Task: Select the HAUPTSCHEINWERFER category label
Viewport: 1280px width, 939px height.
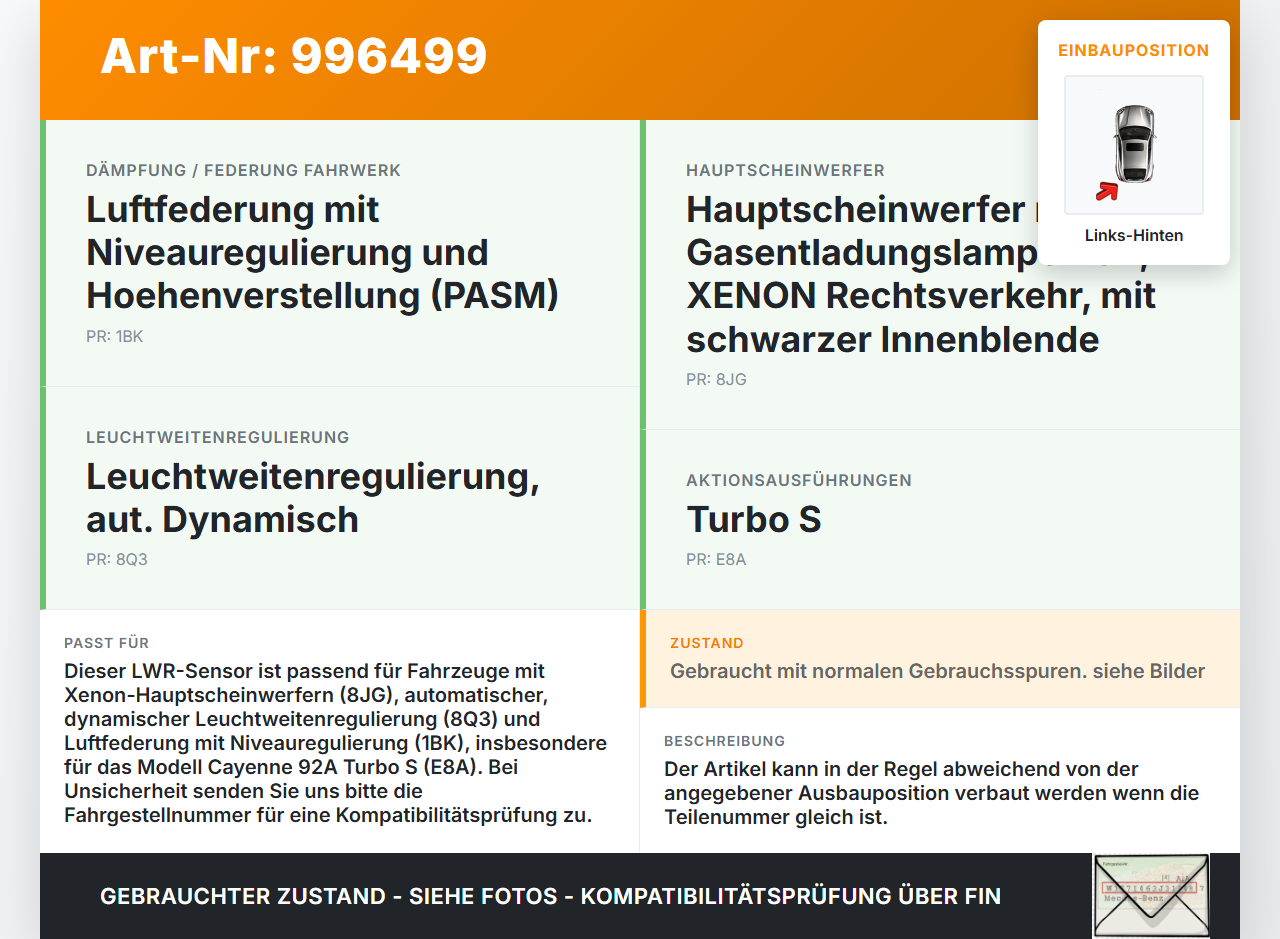Action: pyautogui.click(x=785, y=171)
